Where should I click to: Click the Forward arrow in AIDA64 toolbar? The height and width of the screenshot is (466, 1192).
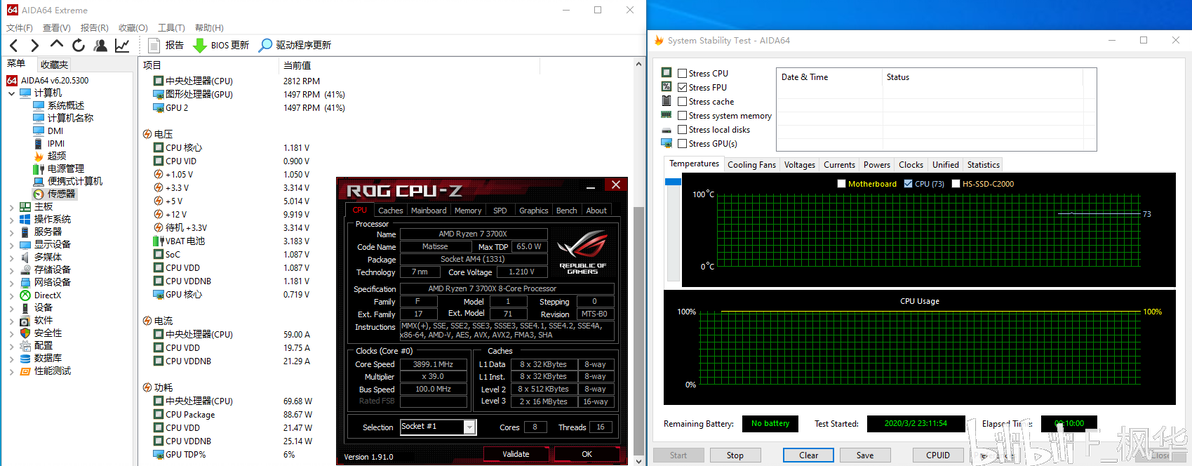click(35, 46)
